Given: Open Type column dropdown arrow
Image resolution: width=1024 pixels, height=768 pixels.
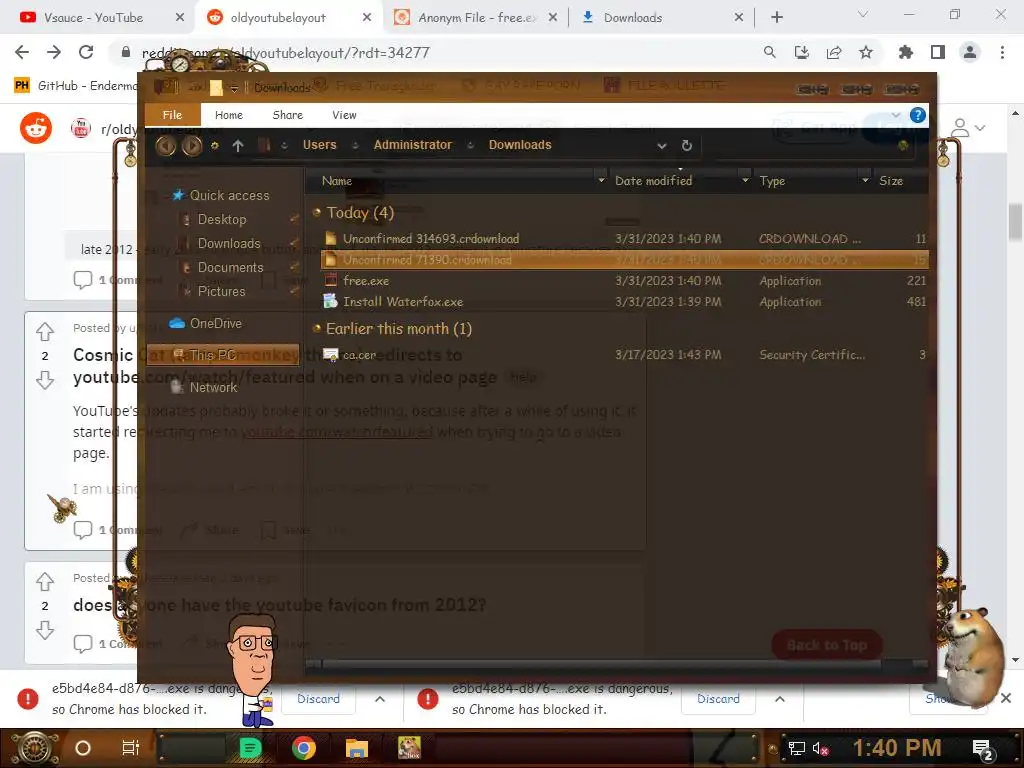Looking at the screenshot, I should (865, 180).
